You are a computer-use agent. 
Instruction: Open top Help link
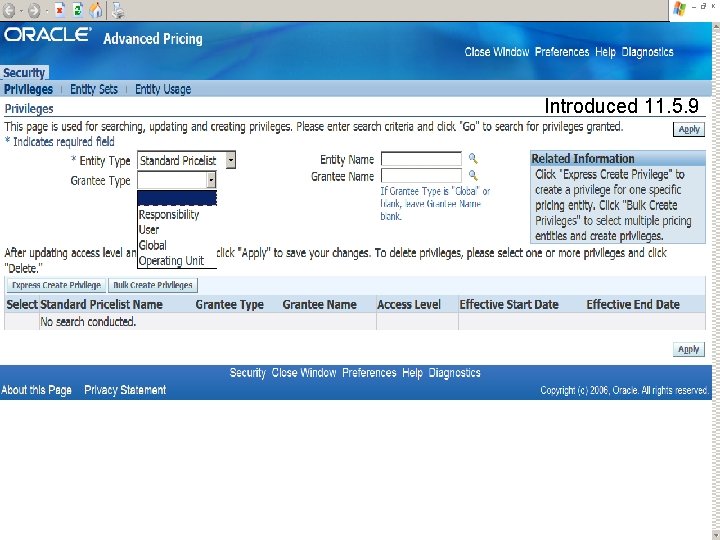pos(605,52)
